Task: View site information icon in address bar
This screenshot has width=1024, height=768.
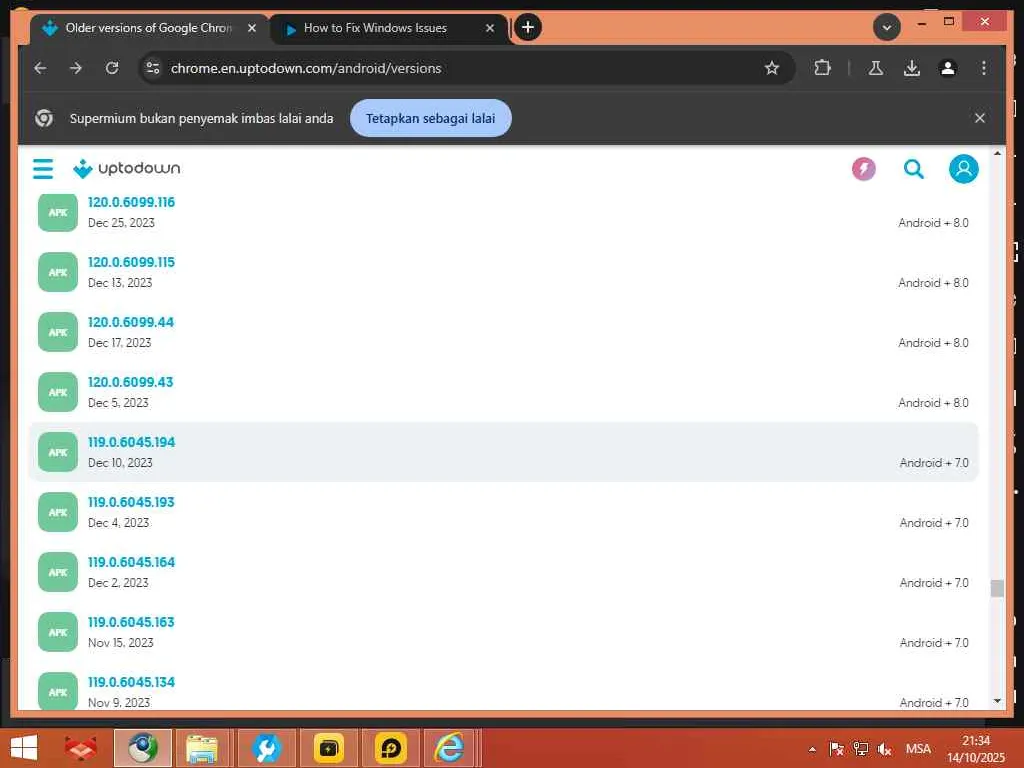Action: coord(153,68)
